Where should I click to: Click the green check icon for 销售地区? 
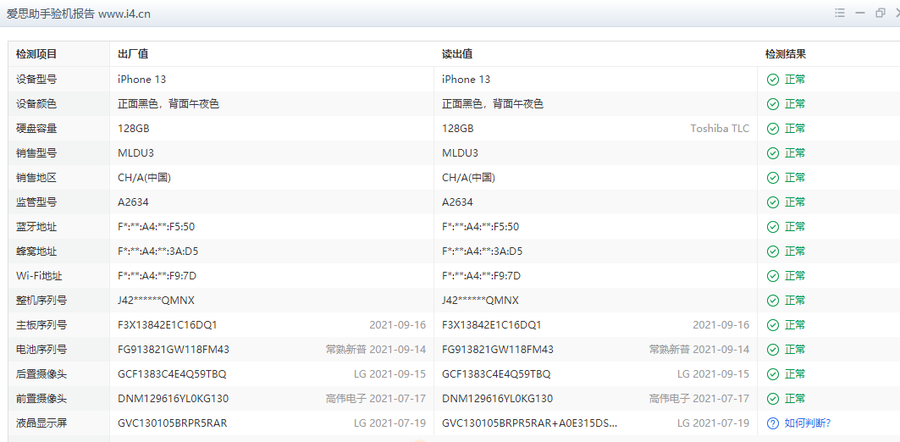[773, 177]
